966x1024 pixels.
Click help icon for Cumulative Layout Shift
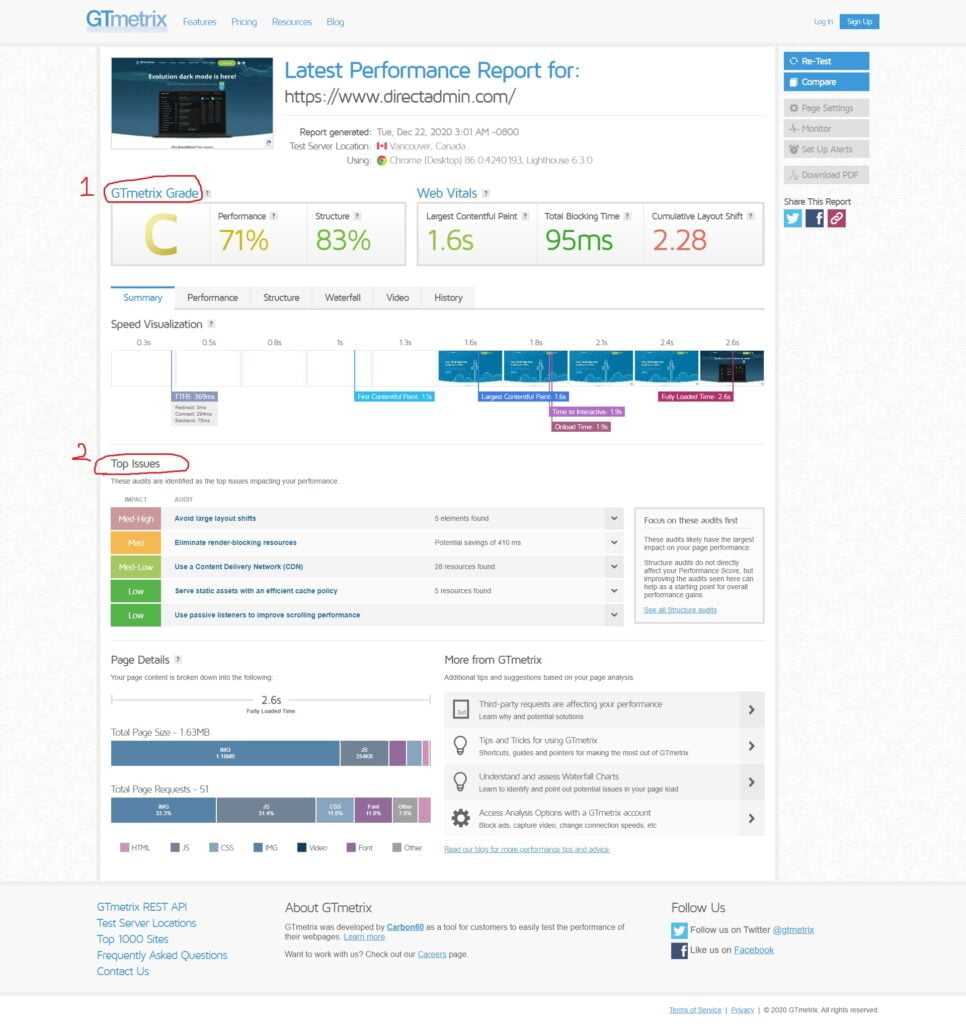click(750, 216)
